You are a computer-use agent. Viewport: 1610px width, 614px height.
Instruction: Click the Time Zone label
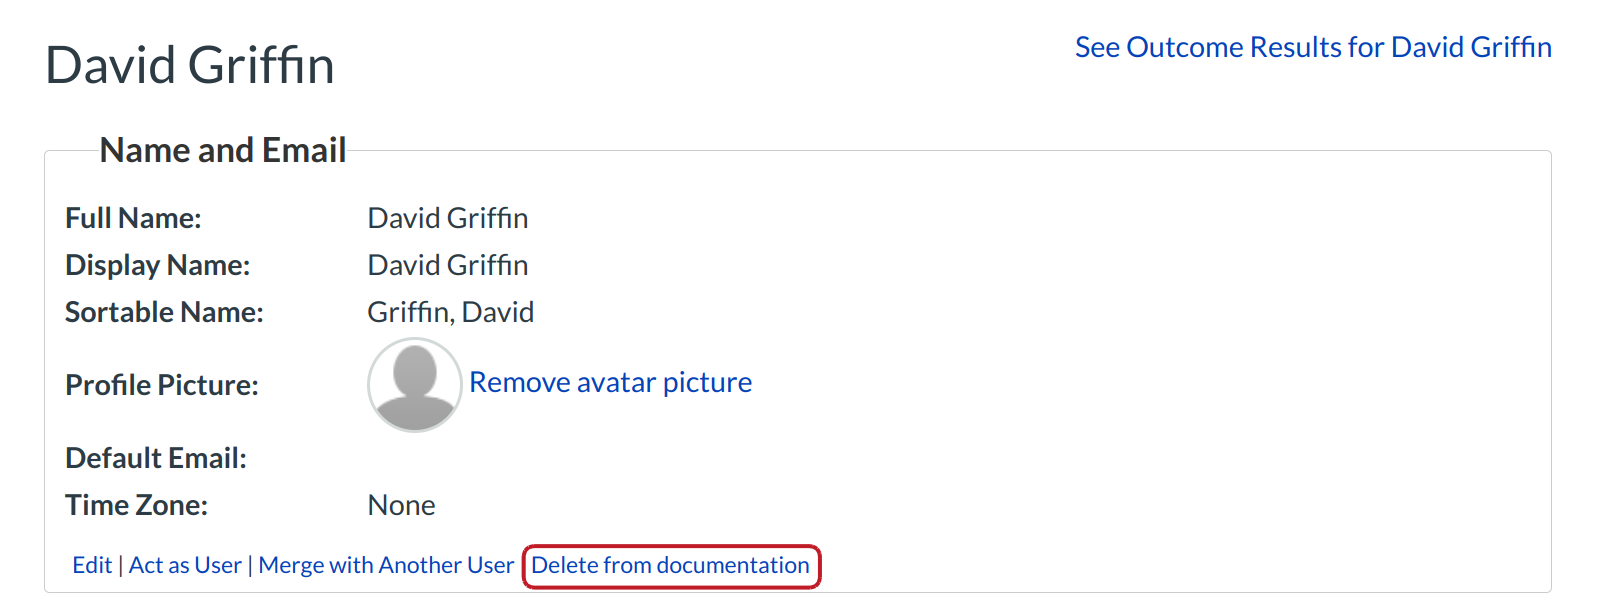pos(136,505)
